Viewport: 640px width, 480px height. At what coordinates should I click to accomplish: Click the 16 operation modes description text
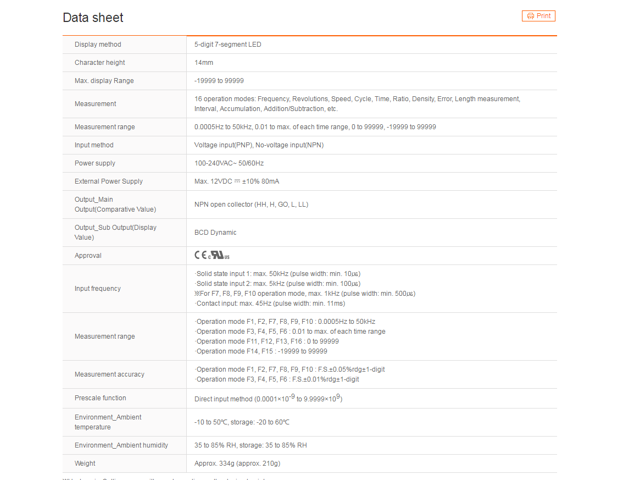(357, 103)
